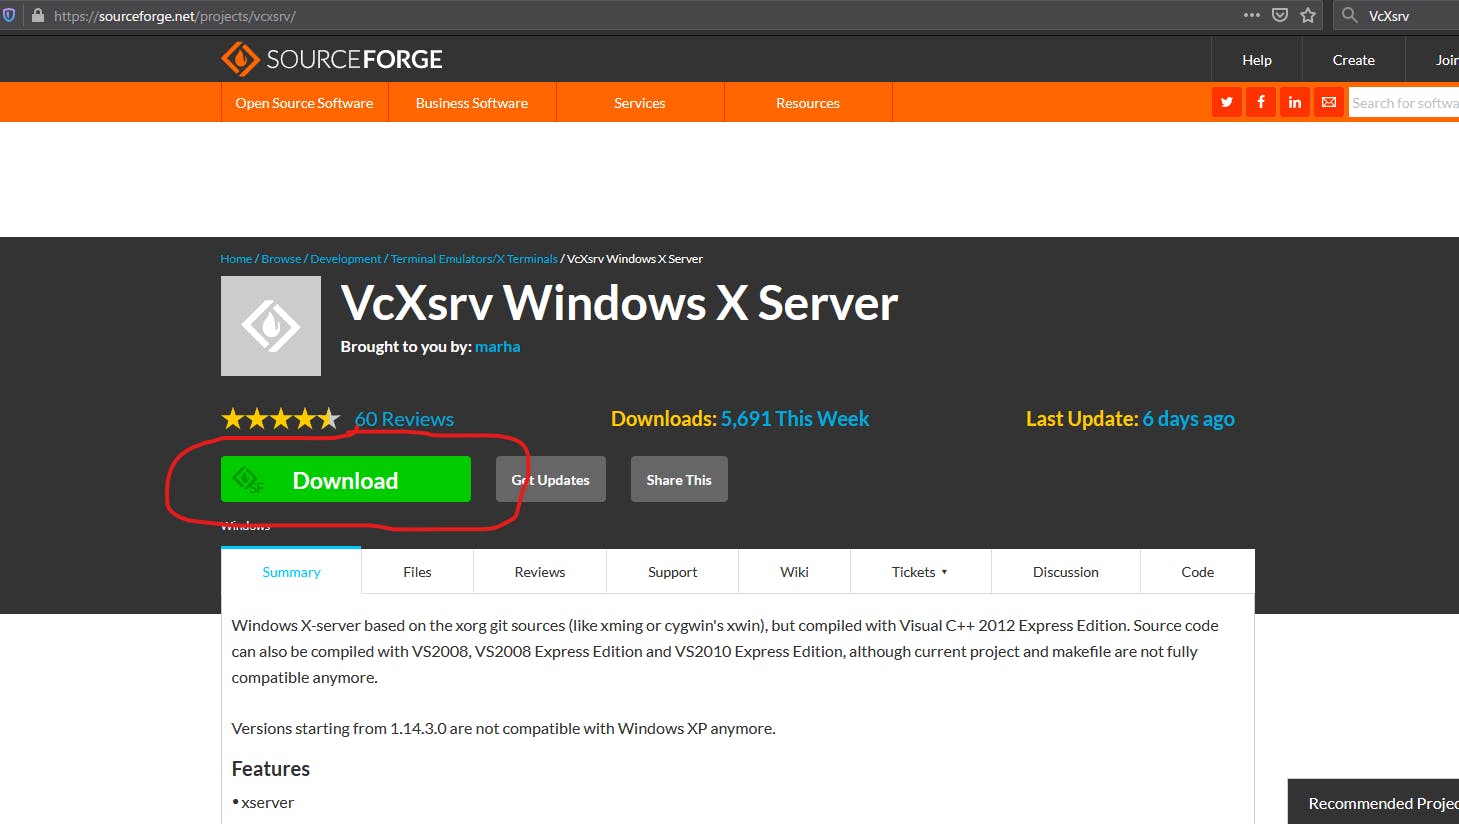Click the five-star rating
1459x824 pixels.
coord(281,419)
